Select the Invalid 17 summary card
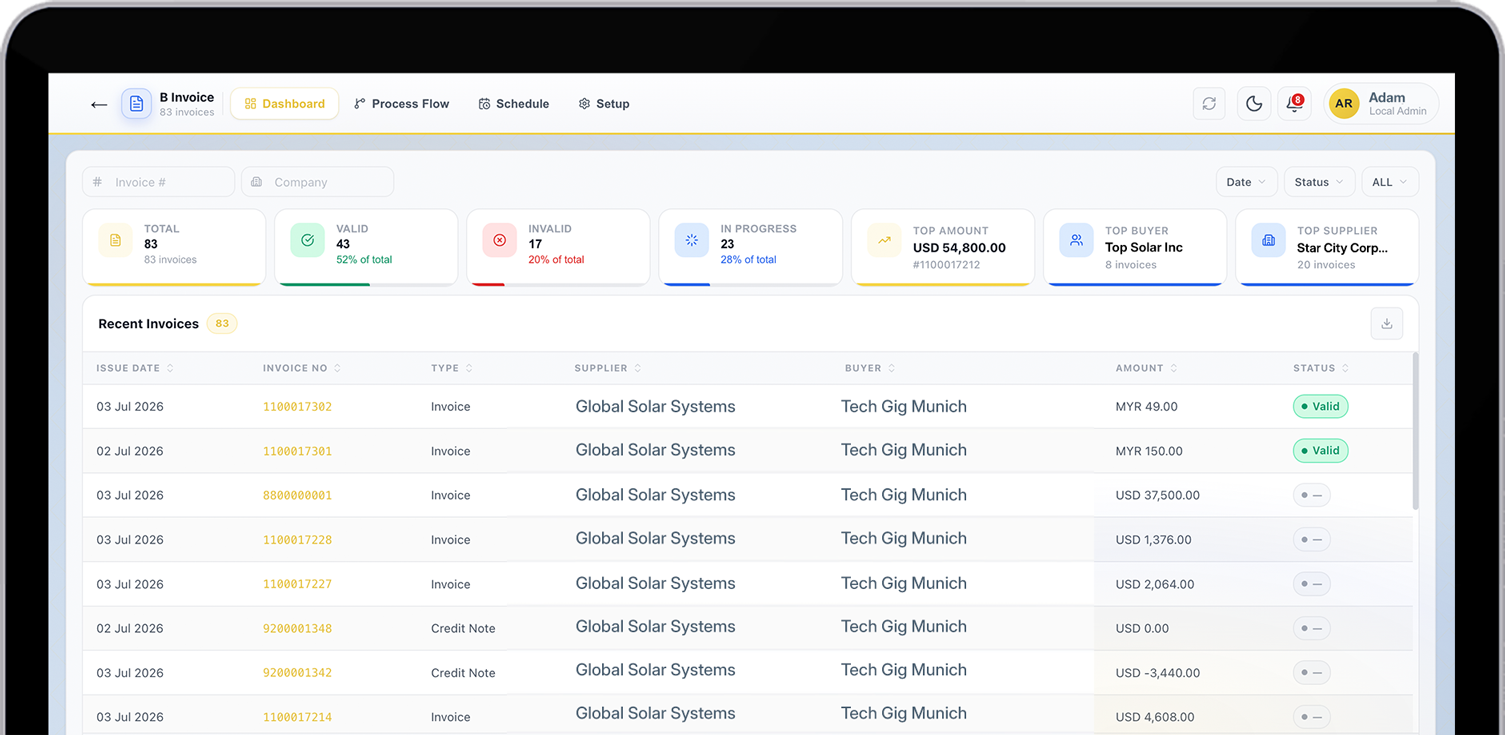This screenshot has width=1505, height=735. pos(558,247)
